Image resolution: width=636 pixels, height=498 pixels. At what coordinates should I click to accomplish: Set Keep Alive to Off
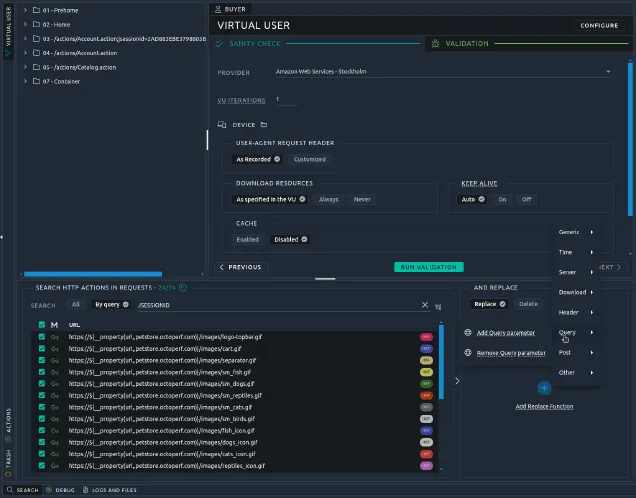[x=526, y=200]
